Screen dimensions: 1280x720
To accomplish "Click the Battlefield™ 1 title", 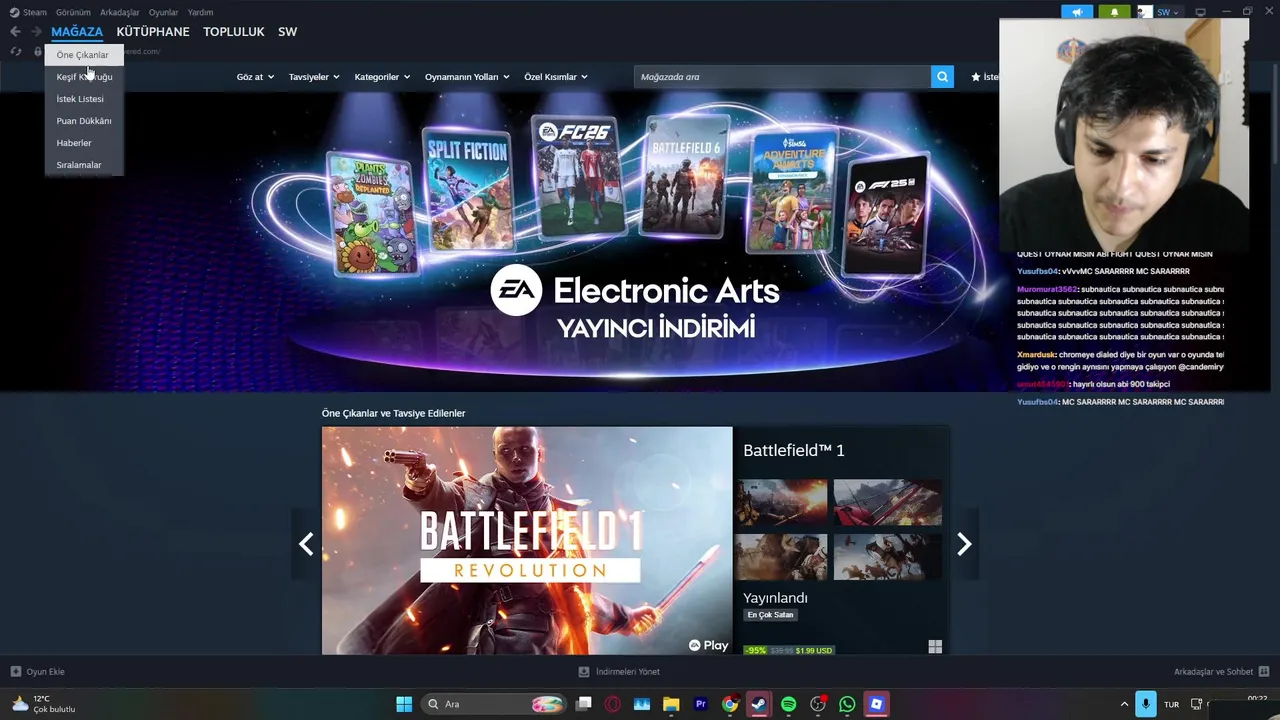I will coord(794,451).
